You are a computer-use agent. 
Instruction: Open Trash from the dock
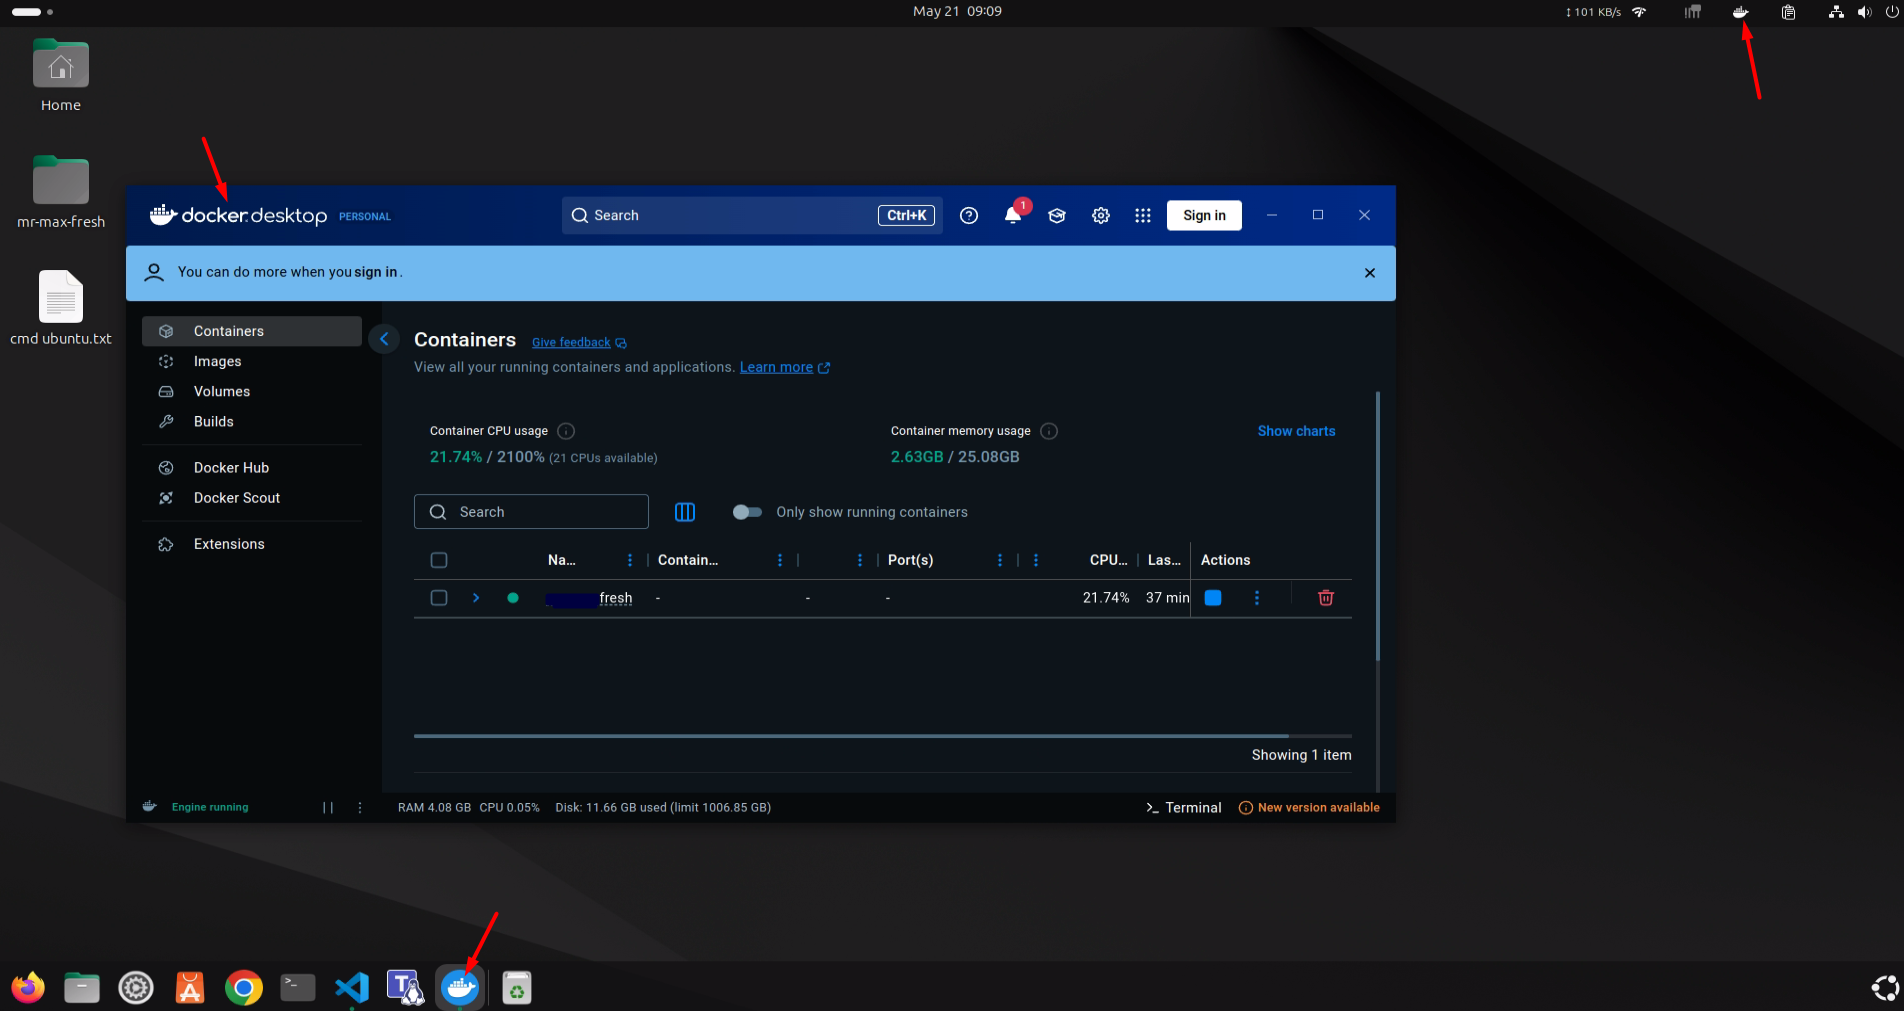pos(516,988)
